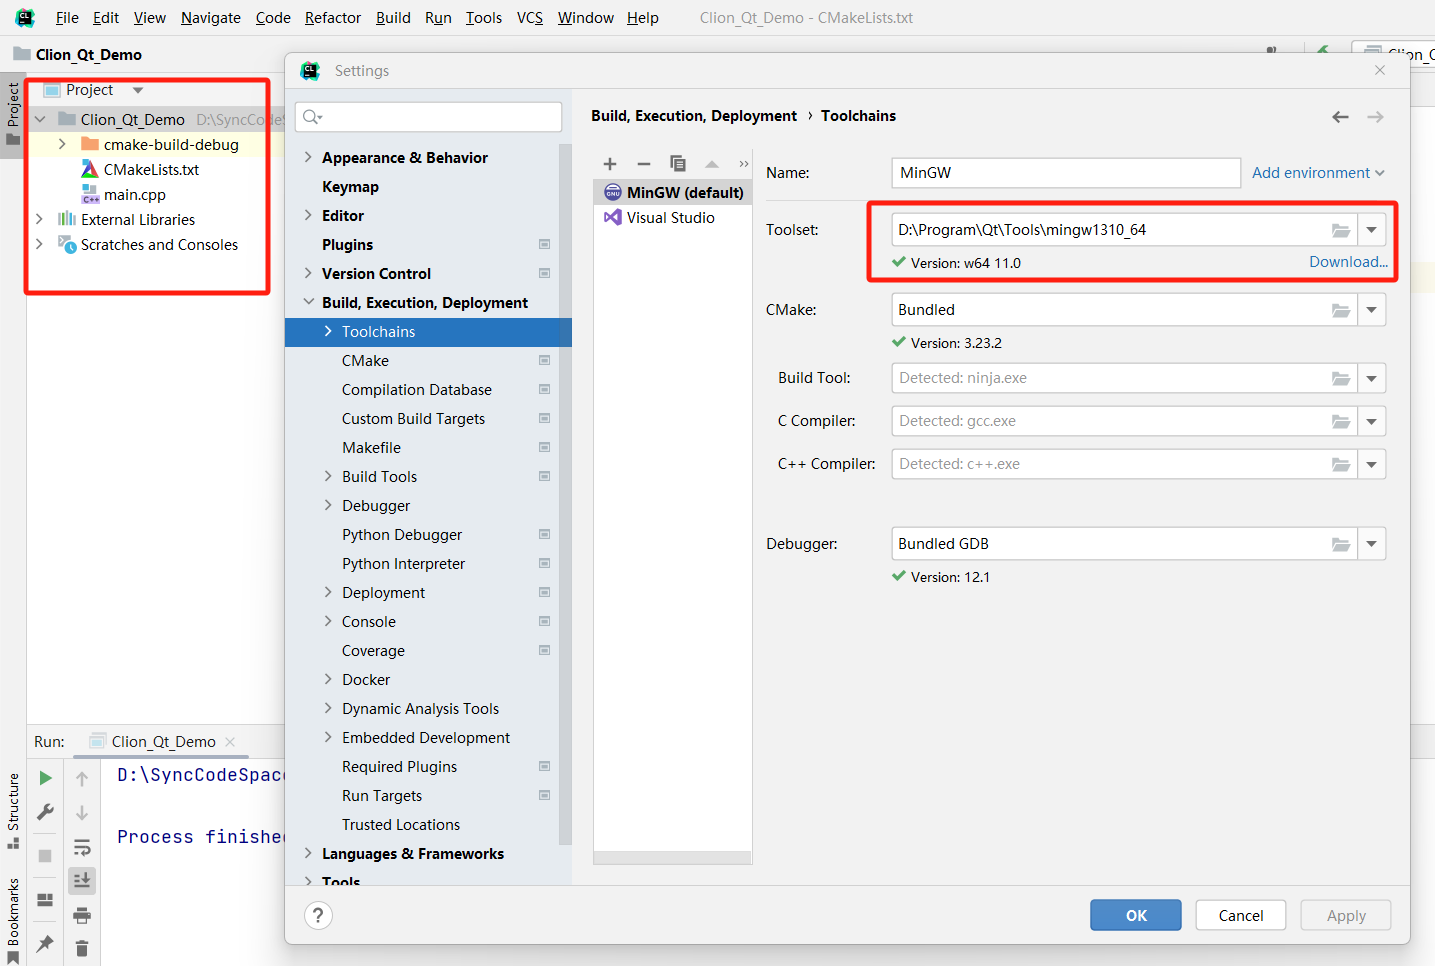Open Project view dropdown

point(138,90)
